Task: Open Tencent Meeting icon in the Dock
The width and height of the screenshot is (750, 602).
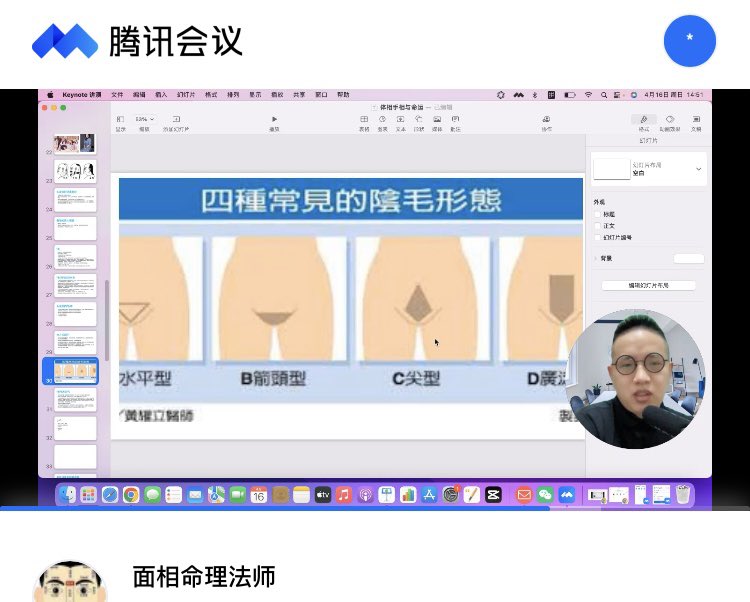Action: (566, 494)
